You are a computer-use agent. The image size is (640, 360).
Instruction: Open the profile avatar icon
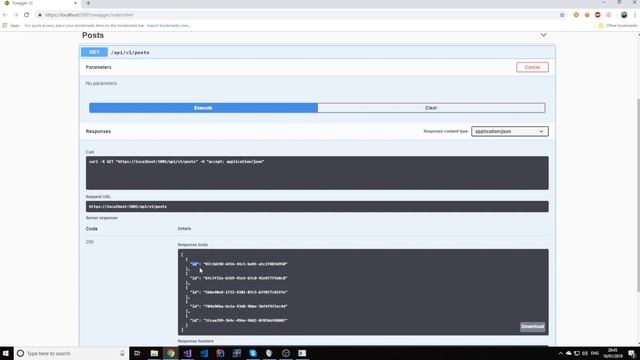[x=624, y=15]
